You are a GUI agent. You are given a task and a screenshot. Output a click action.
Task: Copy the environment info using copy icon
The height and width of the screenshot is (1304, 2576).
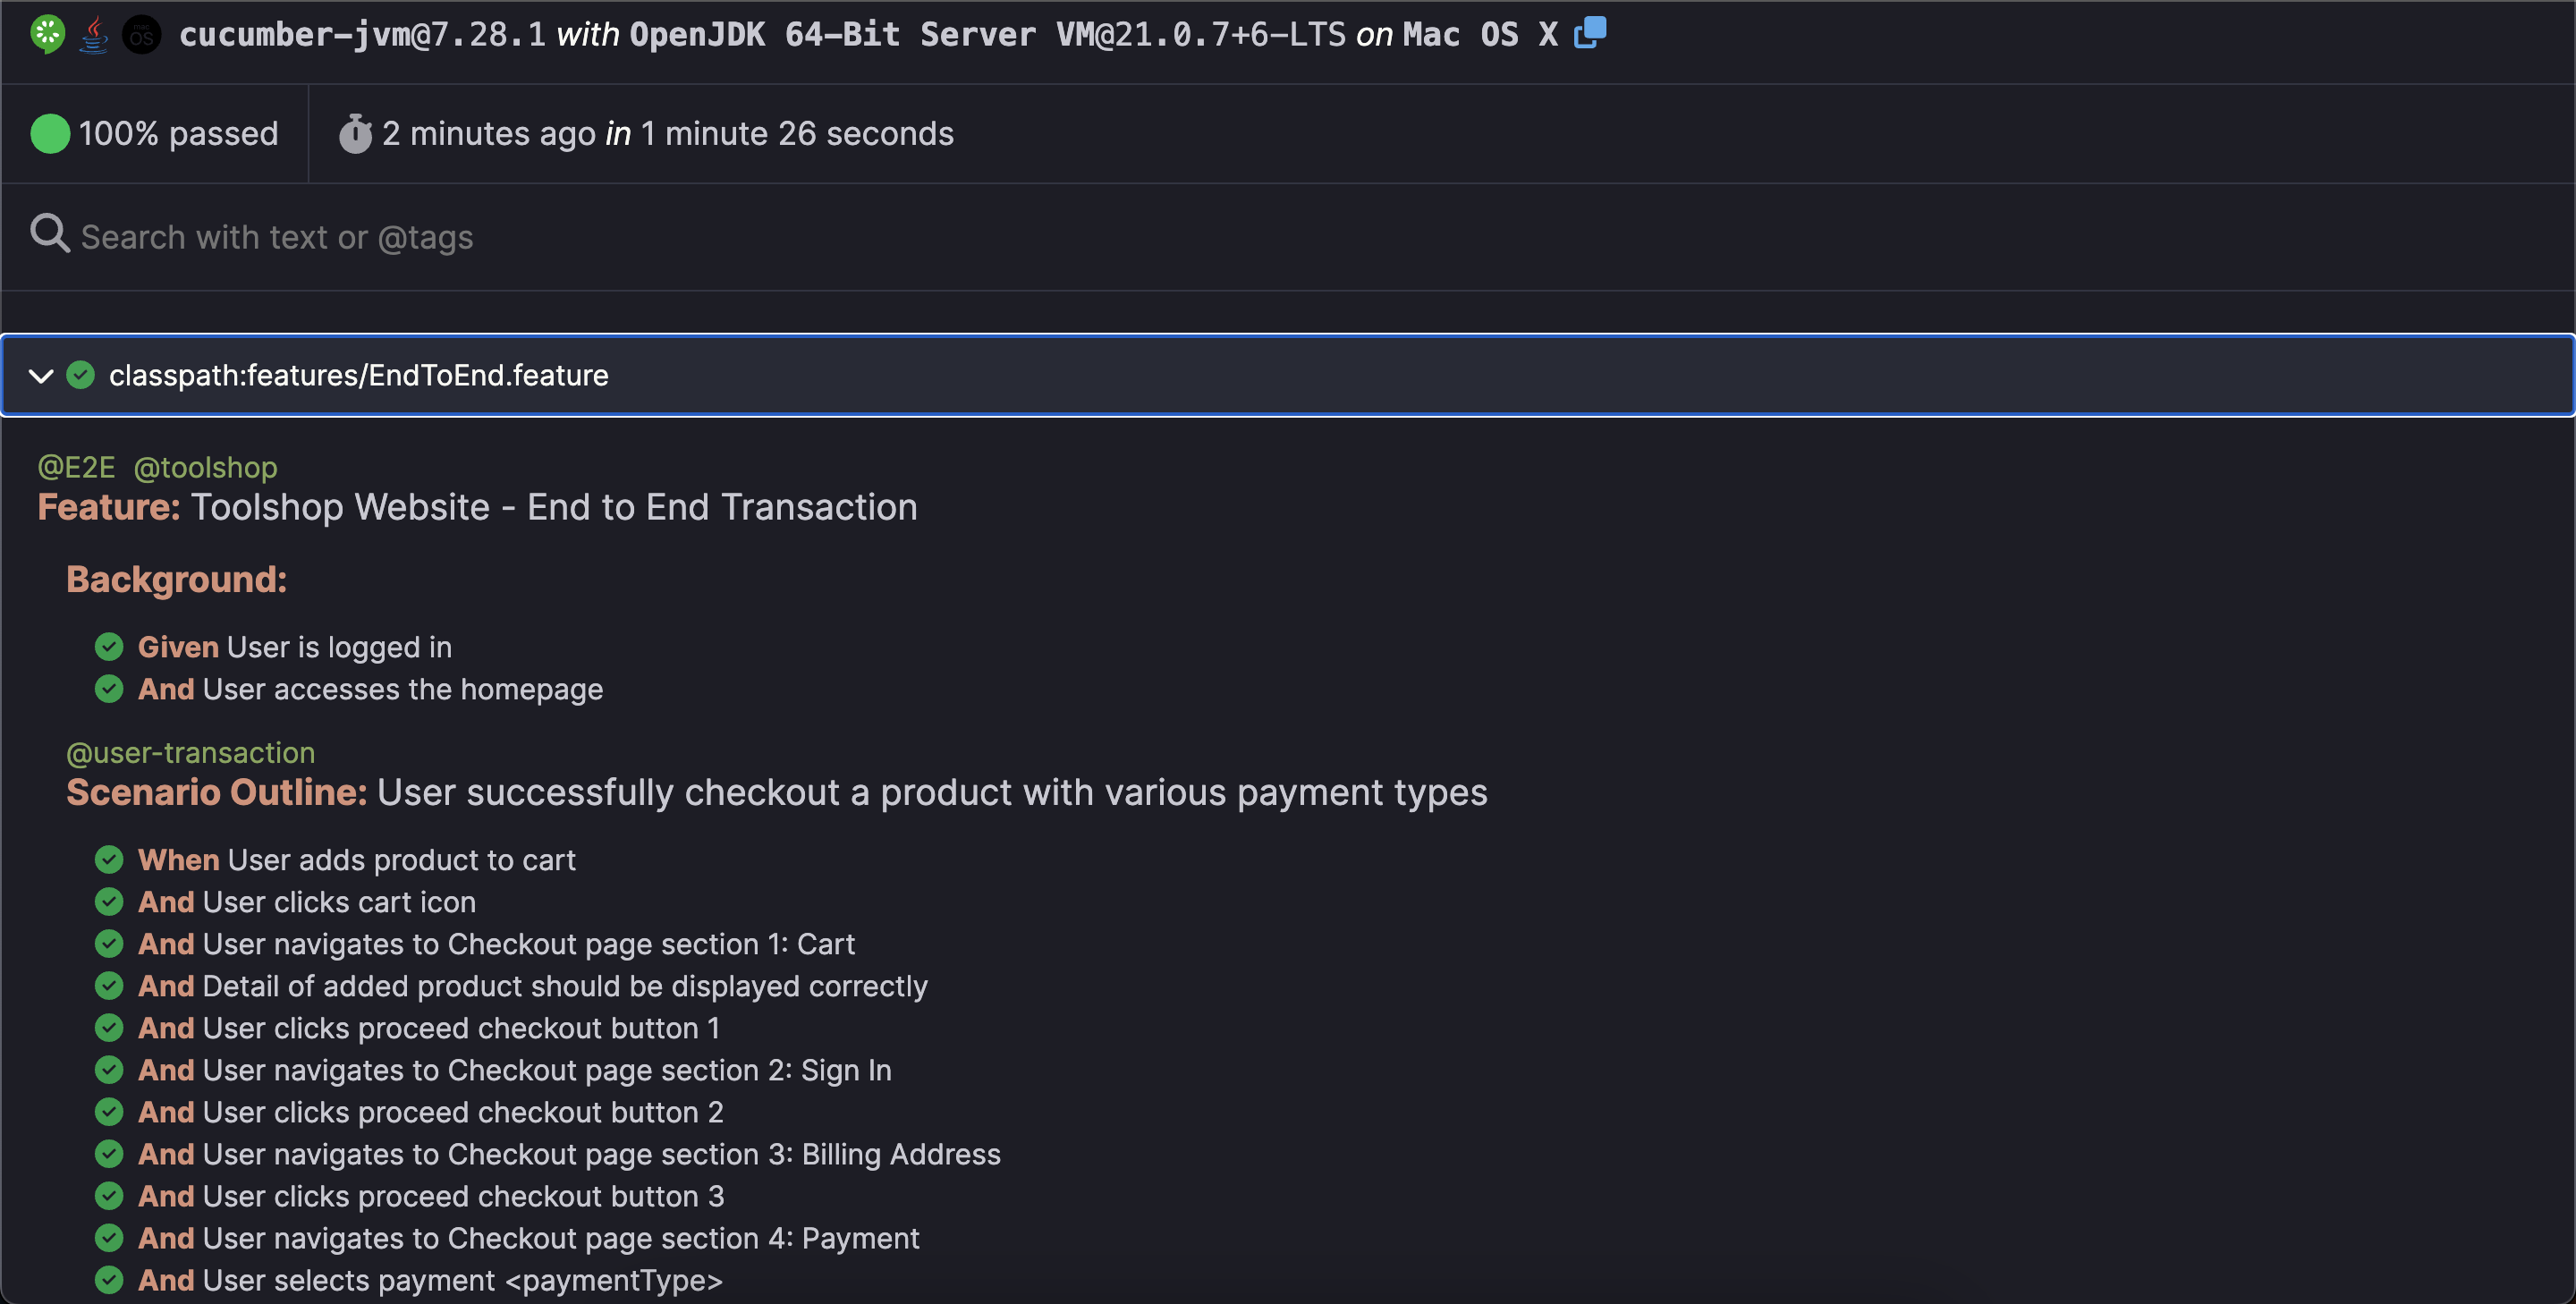click(1590, 33)
